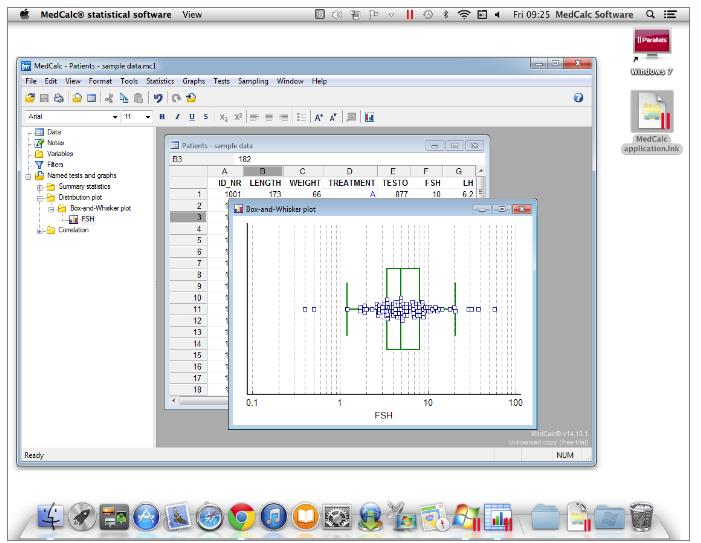
Task: Click the spreadsheet horizontal scrollbar left arrow
Action: [173, 401]
